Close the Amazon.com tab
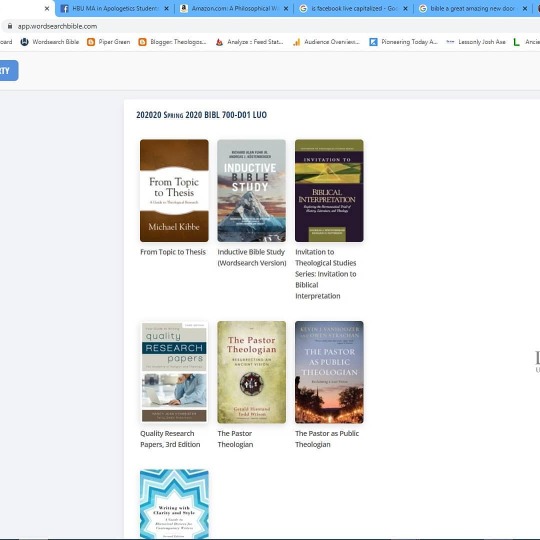 (x=286, y=8)
